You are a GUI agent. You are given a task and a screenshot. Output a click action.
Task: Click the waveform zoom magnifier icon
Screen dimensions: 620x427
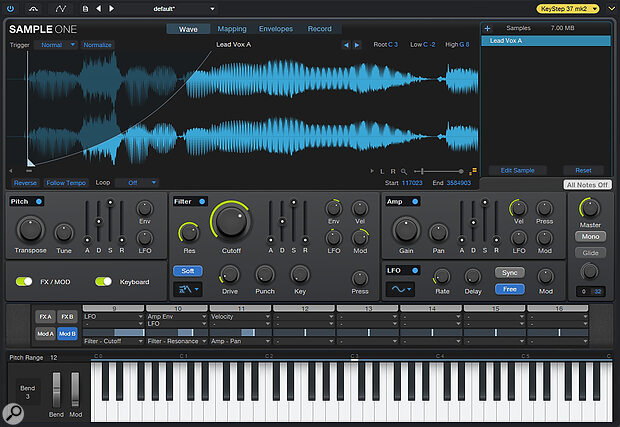pos(404,171)
